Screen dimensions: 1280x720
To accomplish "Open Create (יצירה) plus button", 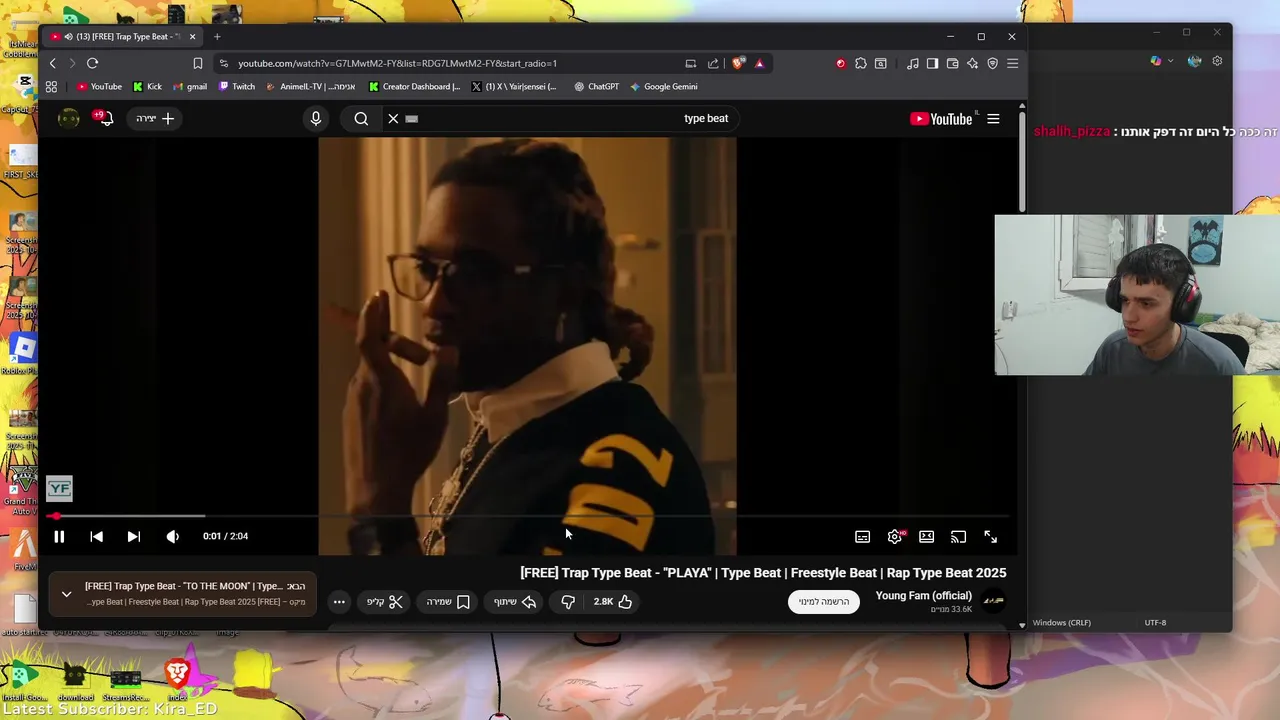I will click(155, 118).
